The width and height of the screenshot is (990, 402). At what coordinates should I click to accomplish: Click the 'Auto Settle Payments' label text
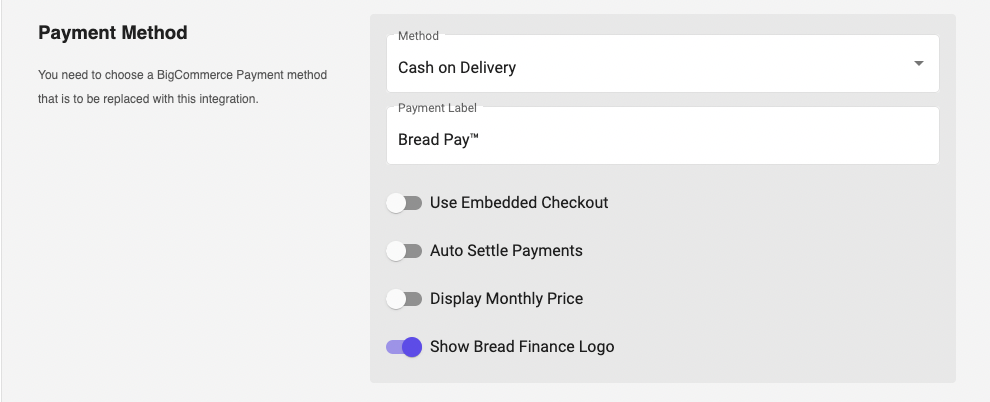pos(506,251)
